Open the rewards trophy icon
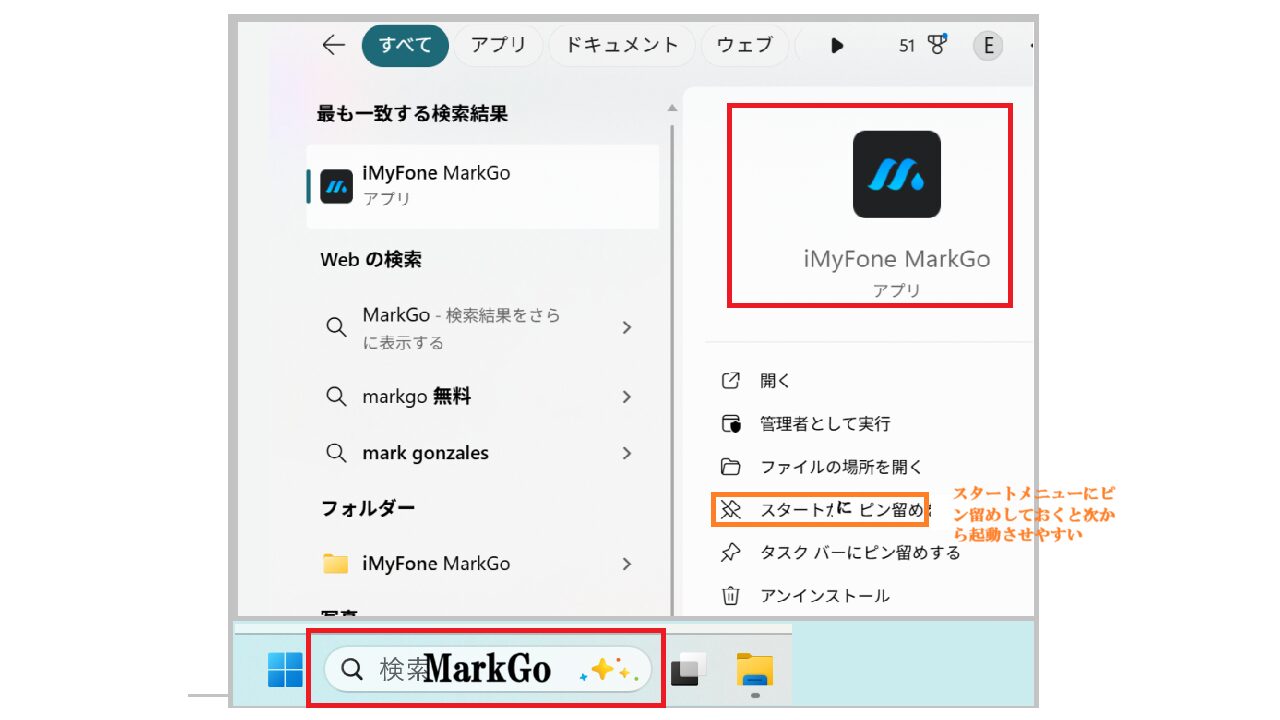1280x720 pixels. click(x=937, y=45)
